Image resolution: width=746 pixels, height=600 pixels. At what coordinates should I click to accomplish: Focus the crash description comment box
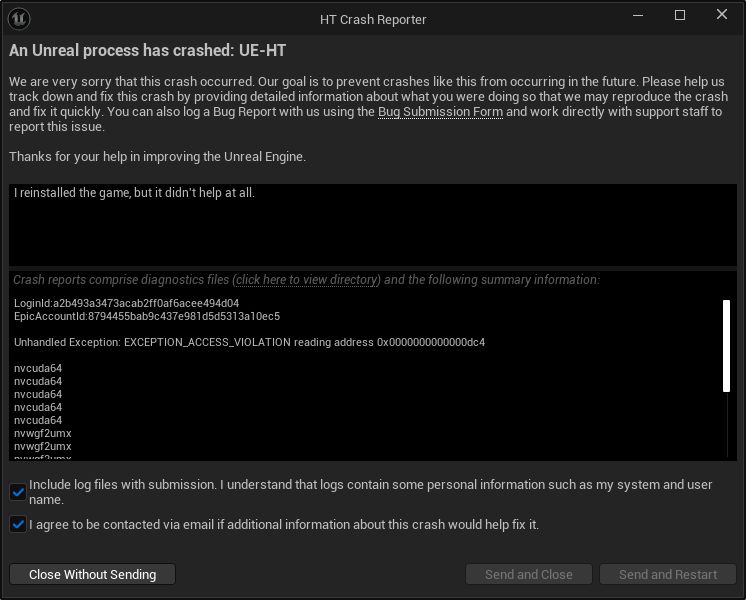pyautogui.click(x=373, y=225)
